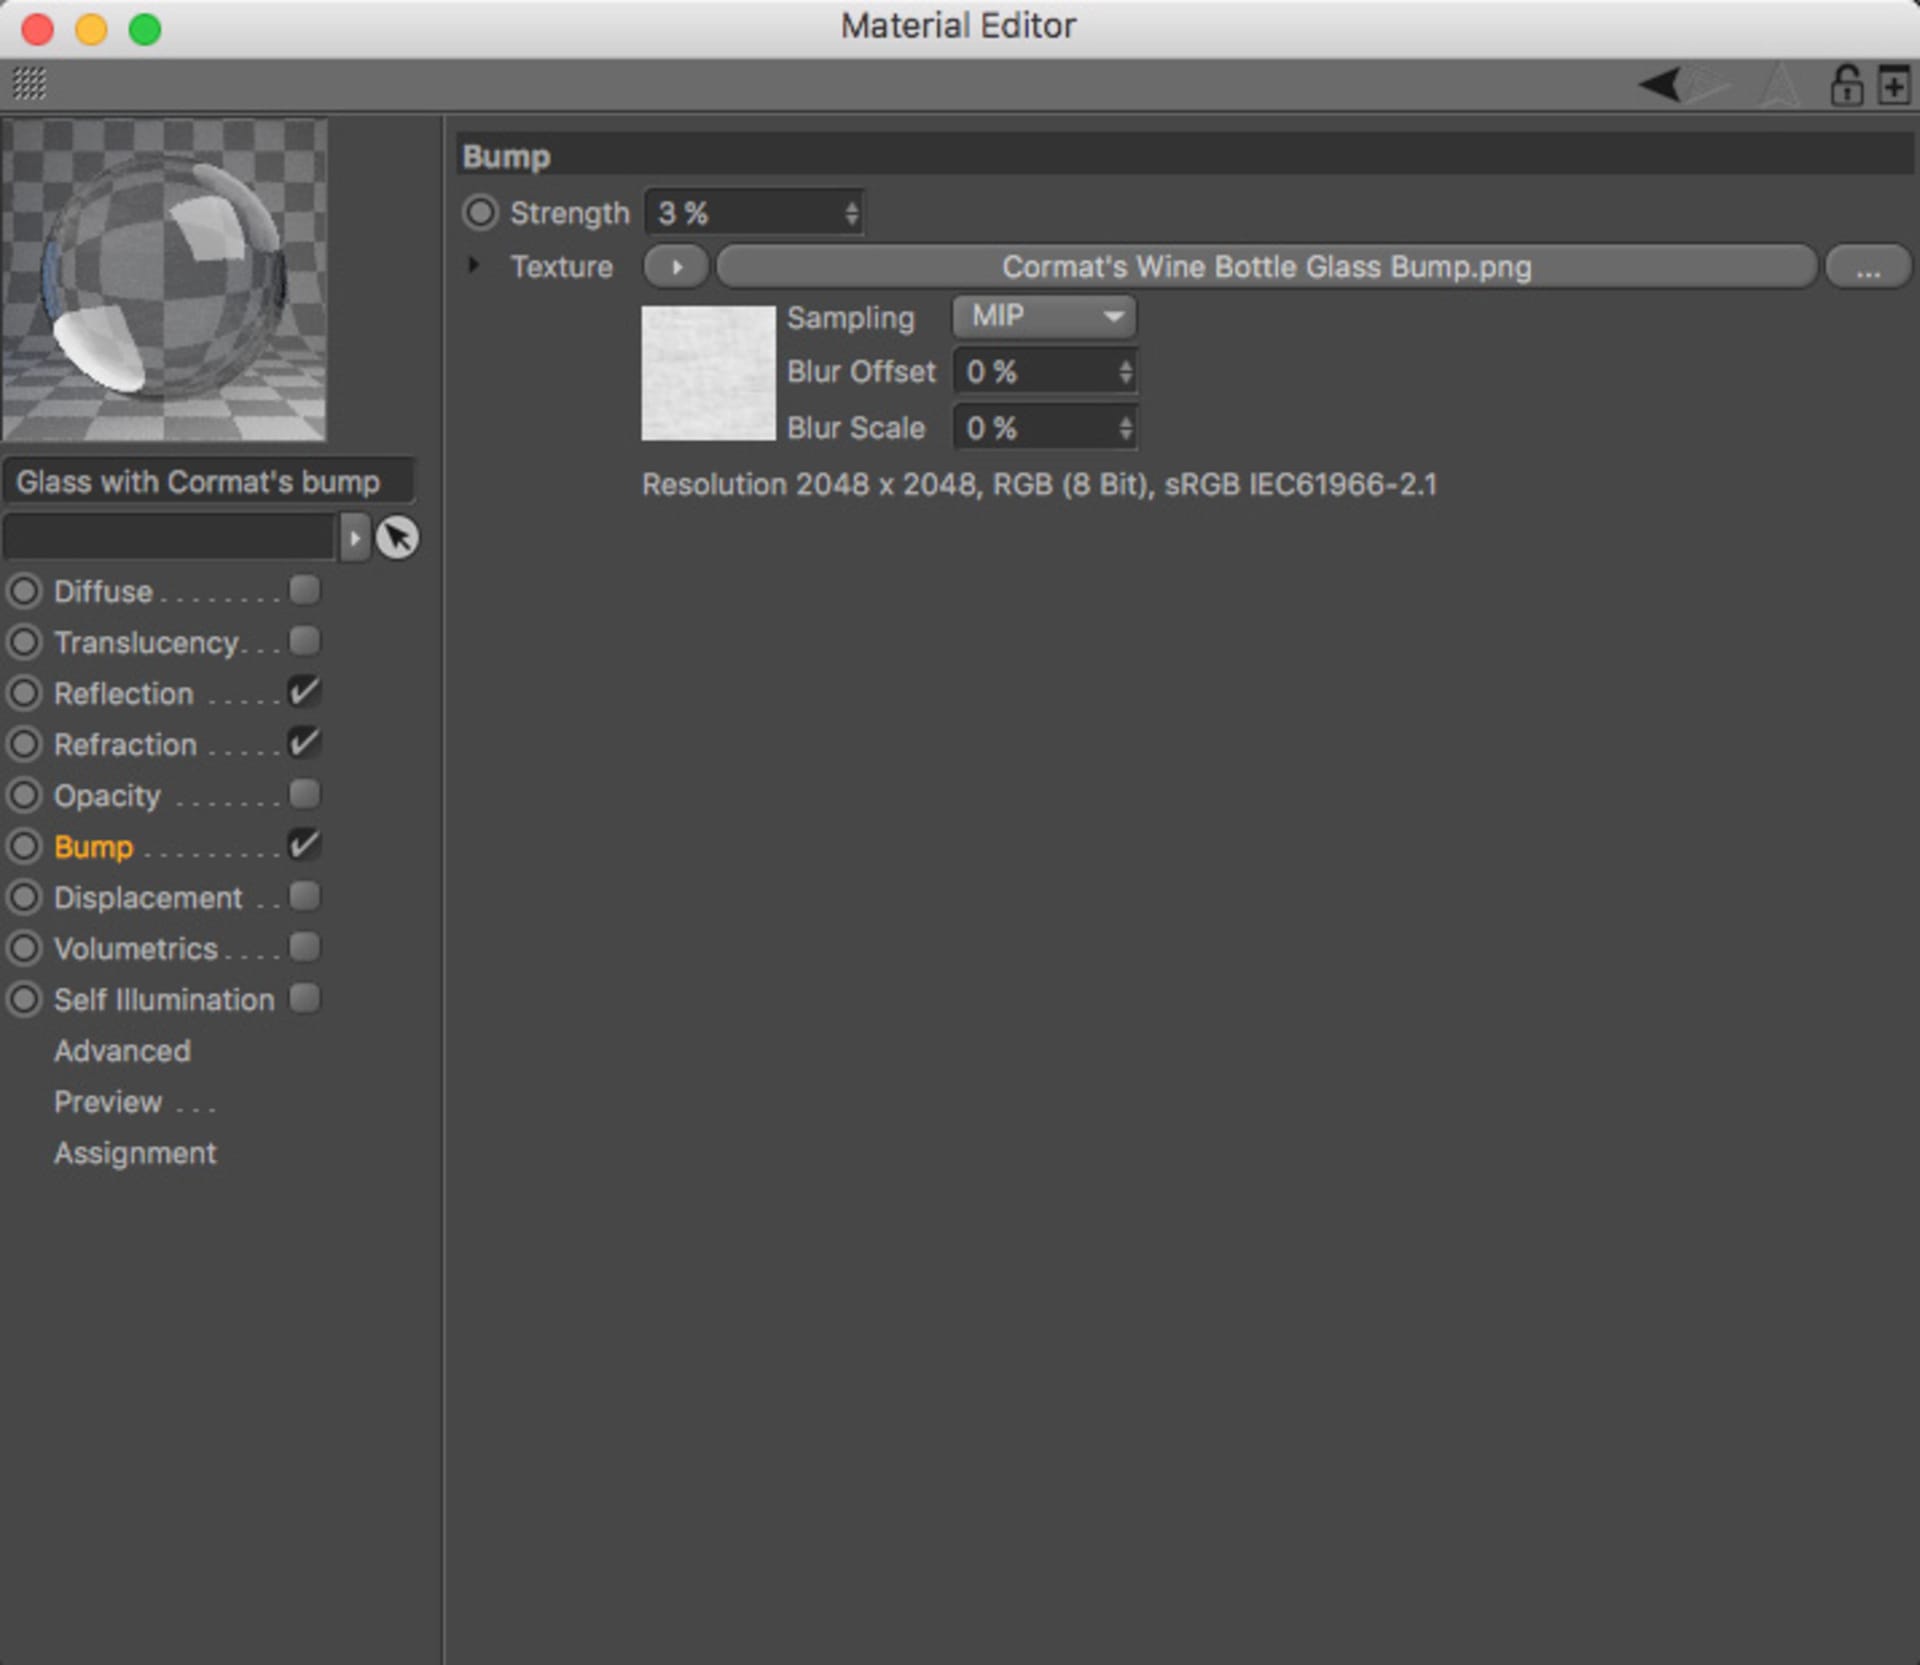Click the material name field
This screenshot has height=1665, width=1920.
[x=209, y=482]
